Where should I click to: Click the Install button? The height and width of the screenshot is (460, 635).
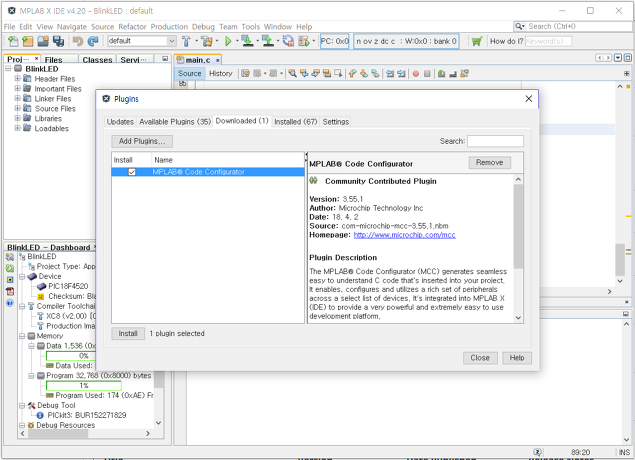(x=128, y=334)
